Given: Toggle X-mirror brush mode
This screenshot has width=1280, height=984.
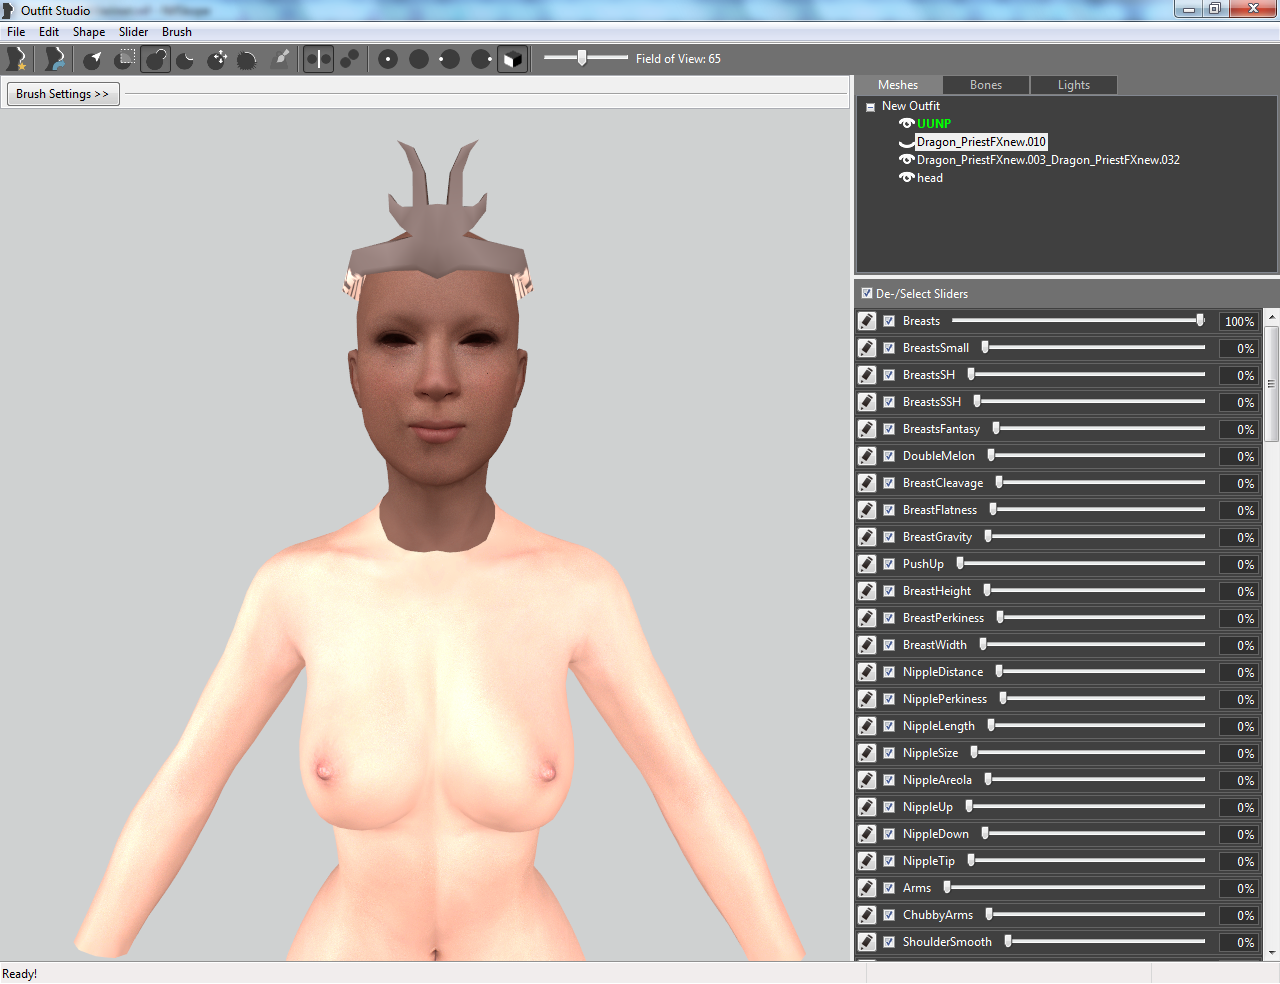Looking at the screenshot, I should click(x=318, y=59).
